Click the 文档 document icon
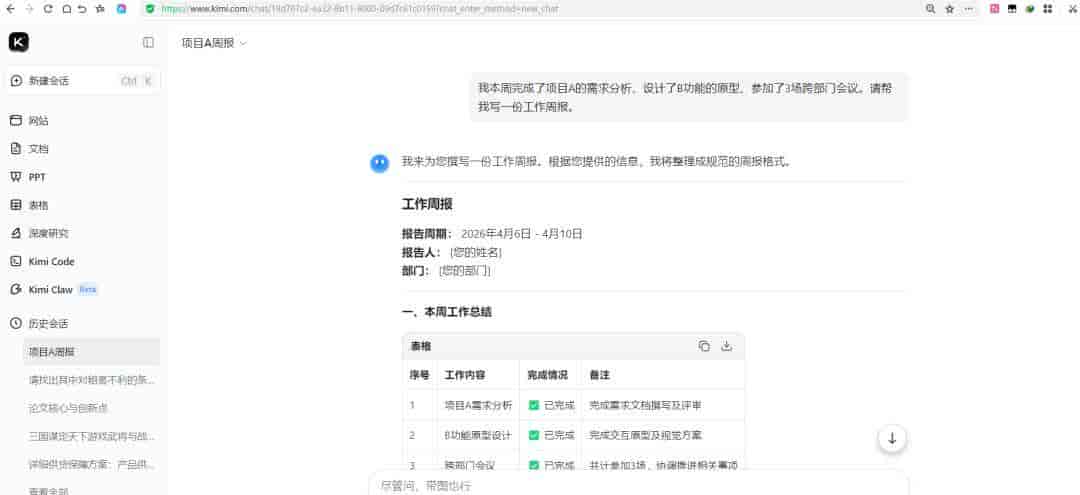The height and width of the screenshot is (495, 1080). pos(16,149)
